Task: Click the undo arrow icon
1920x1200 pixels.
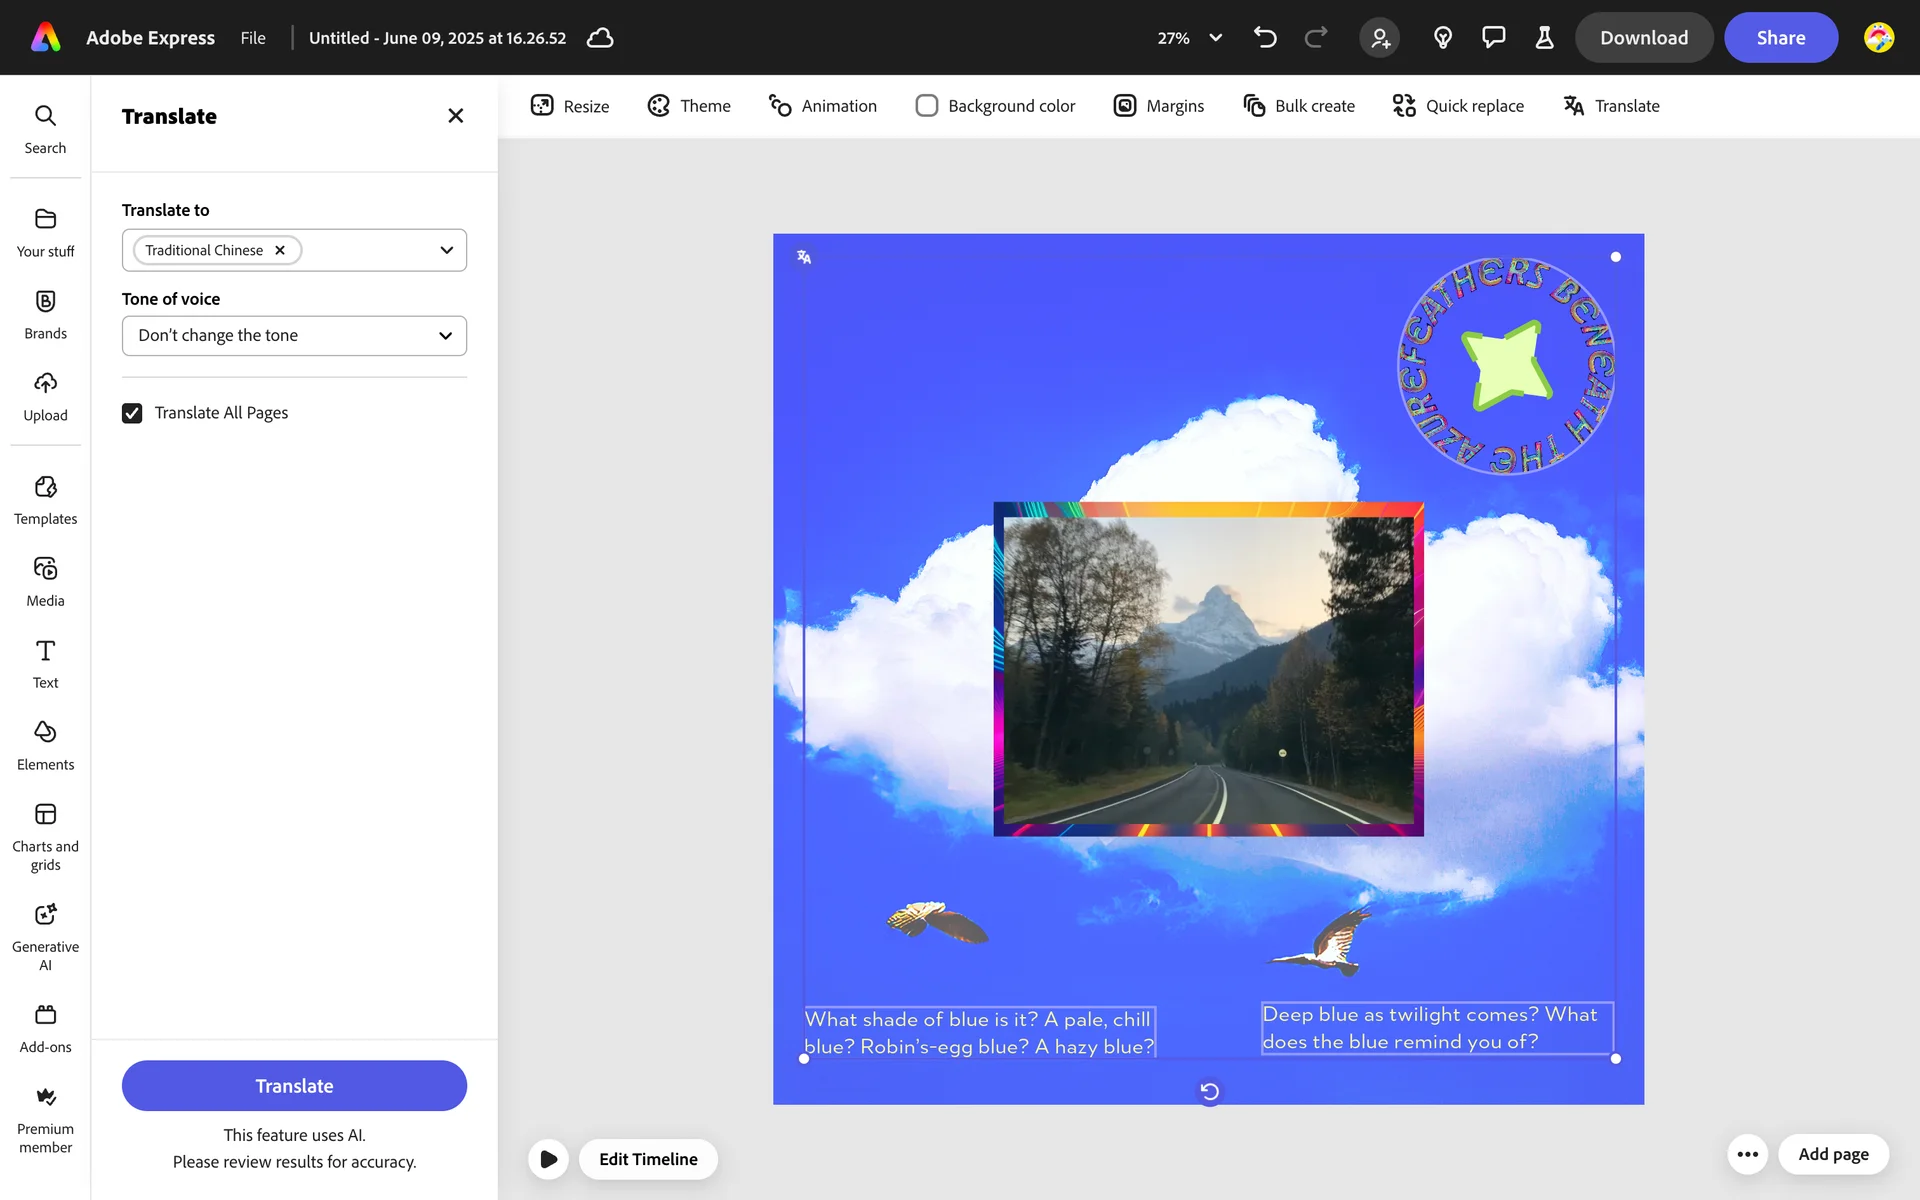Action: [x=1265, y=38]
